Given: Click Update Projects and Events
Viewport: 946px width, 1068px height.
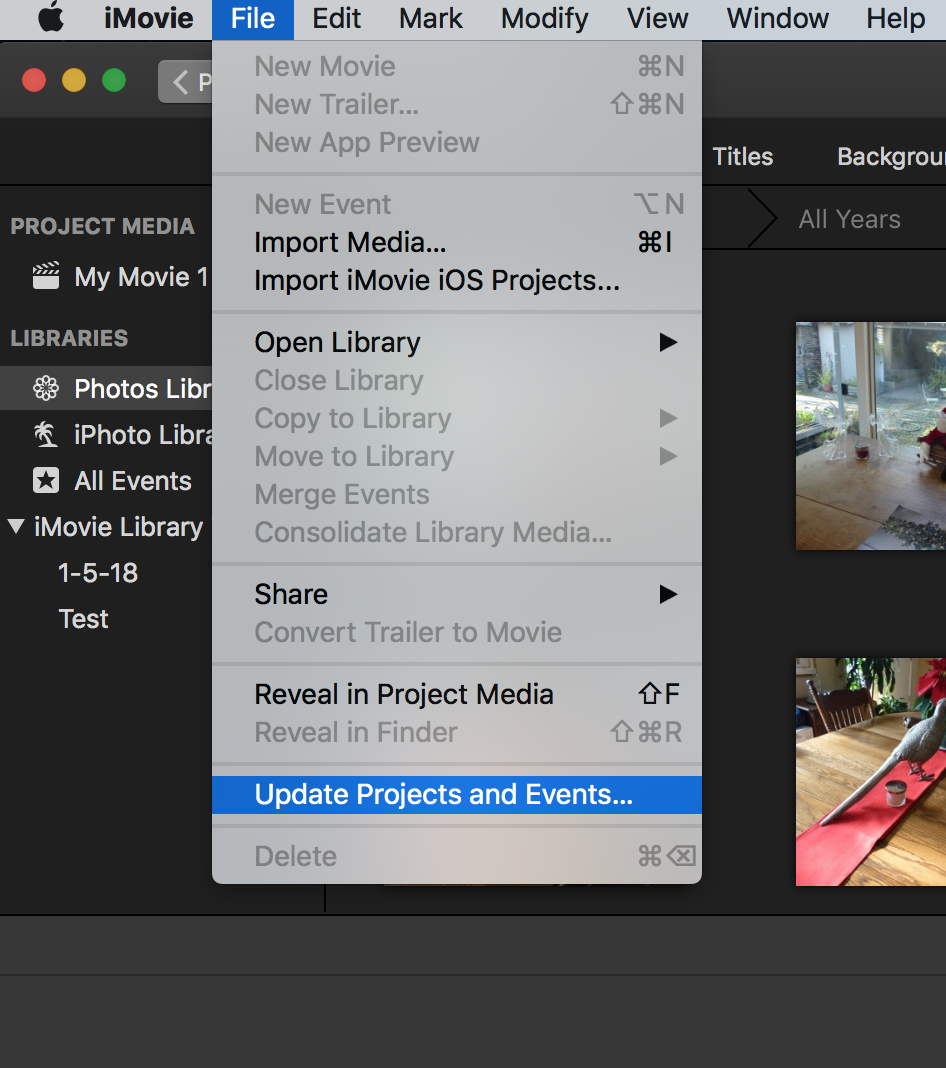Looking at the screenshot, I should click(442, 794).
